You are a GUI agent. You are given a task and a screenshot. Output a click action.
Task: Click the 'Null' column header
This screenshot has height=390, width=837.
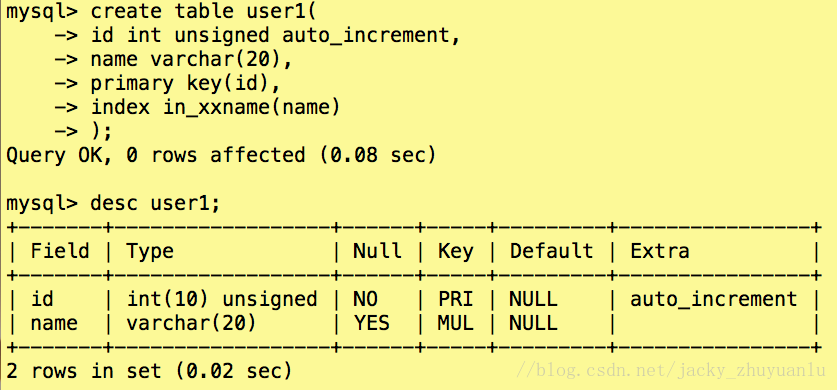pos(377,251)
